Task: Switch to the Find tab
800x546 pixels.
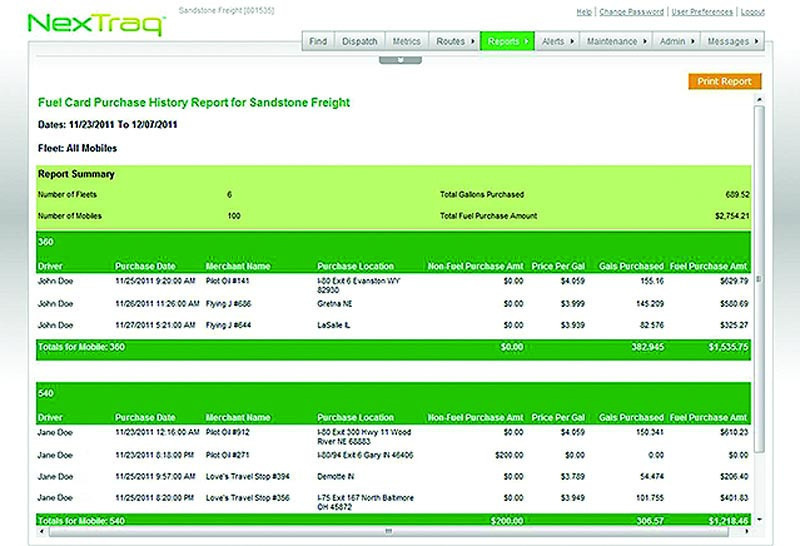Action: (317, 42)
